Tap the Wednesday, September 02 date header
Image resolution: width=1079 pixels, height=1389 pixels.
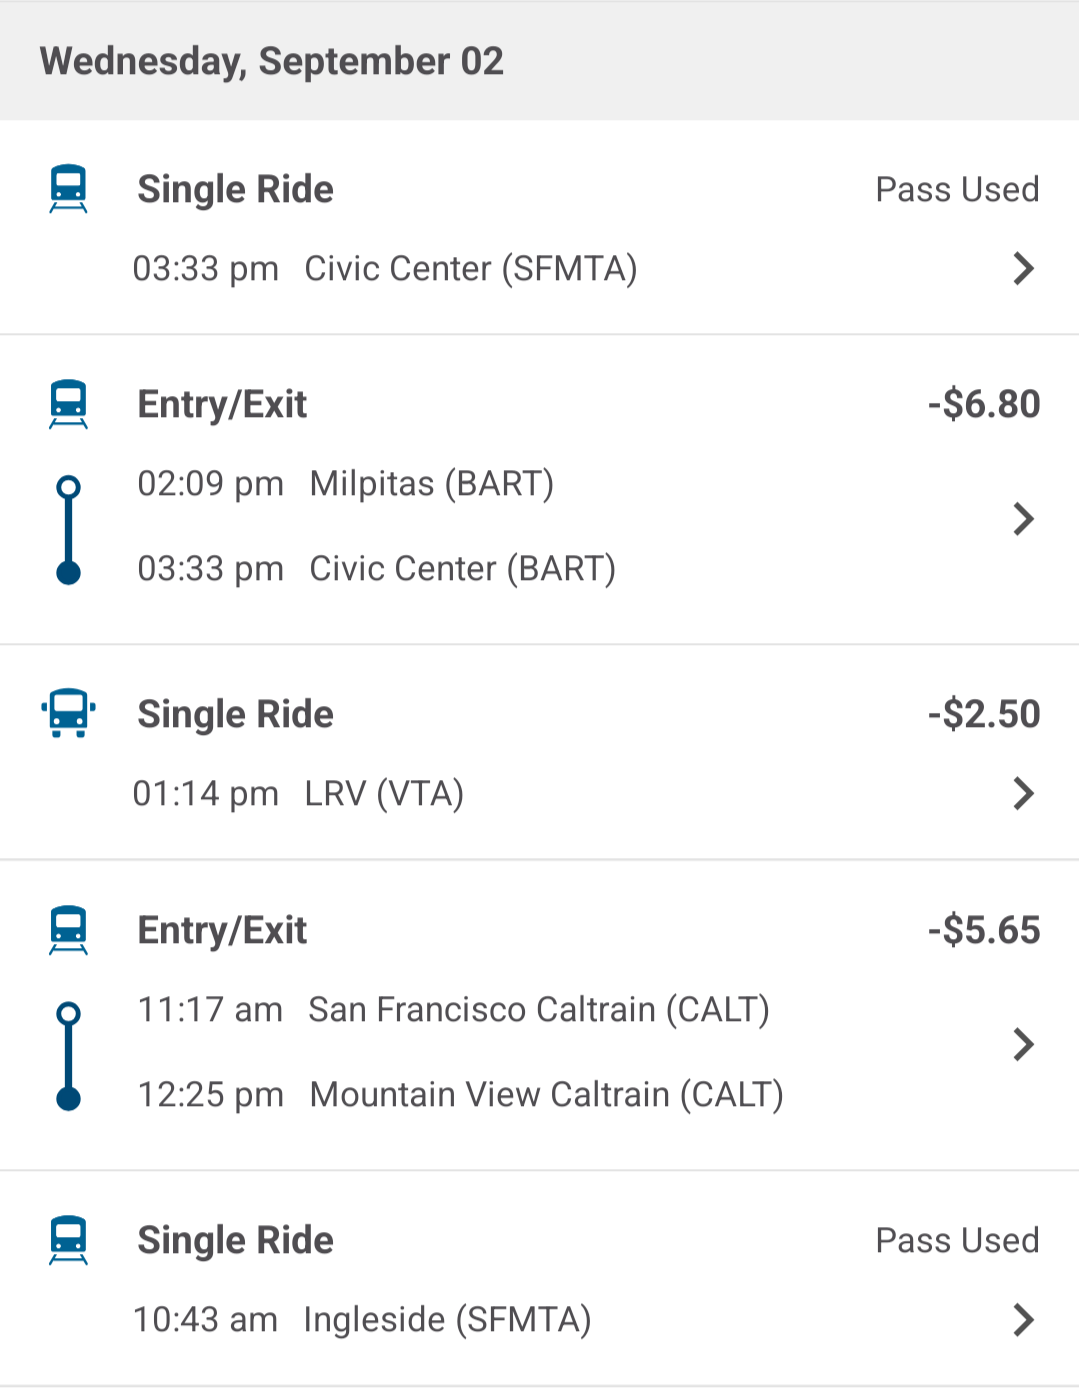pos(271,61)
